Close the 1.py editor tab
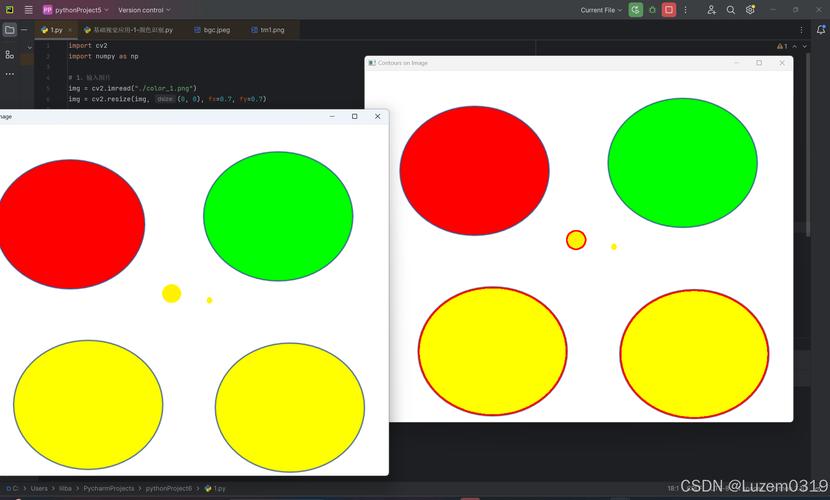Viewport: 830px width, 500px height. [70, 30]
